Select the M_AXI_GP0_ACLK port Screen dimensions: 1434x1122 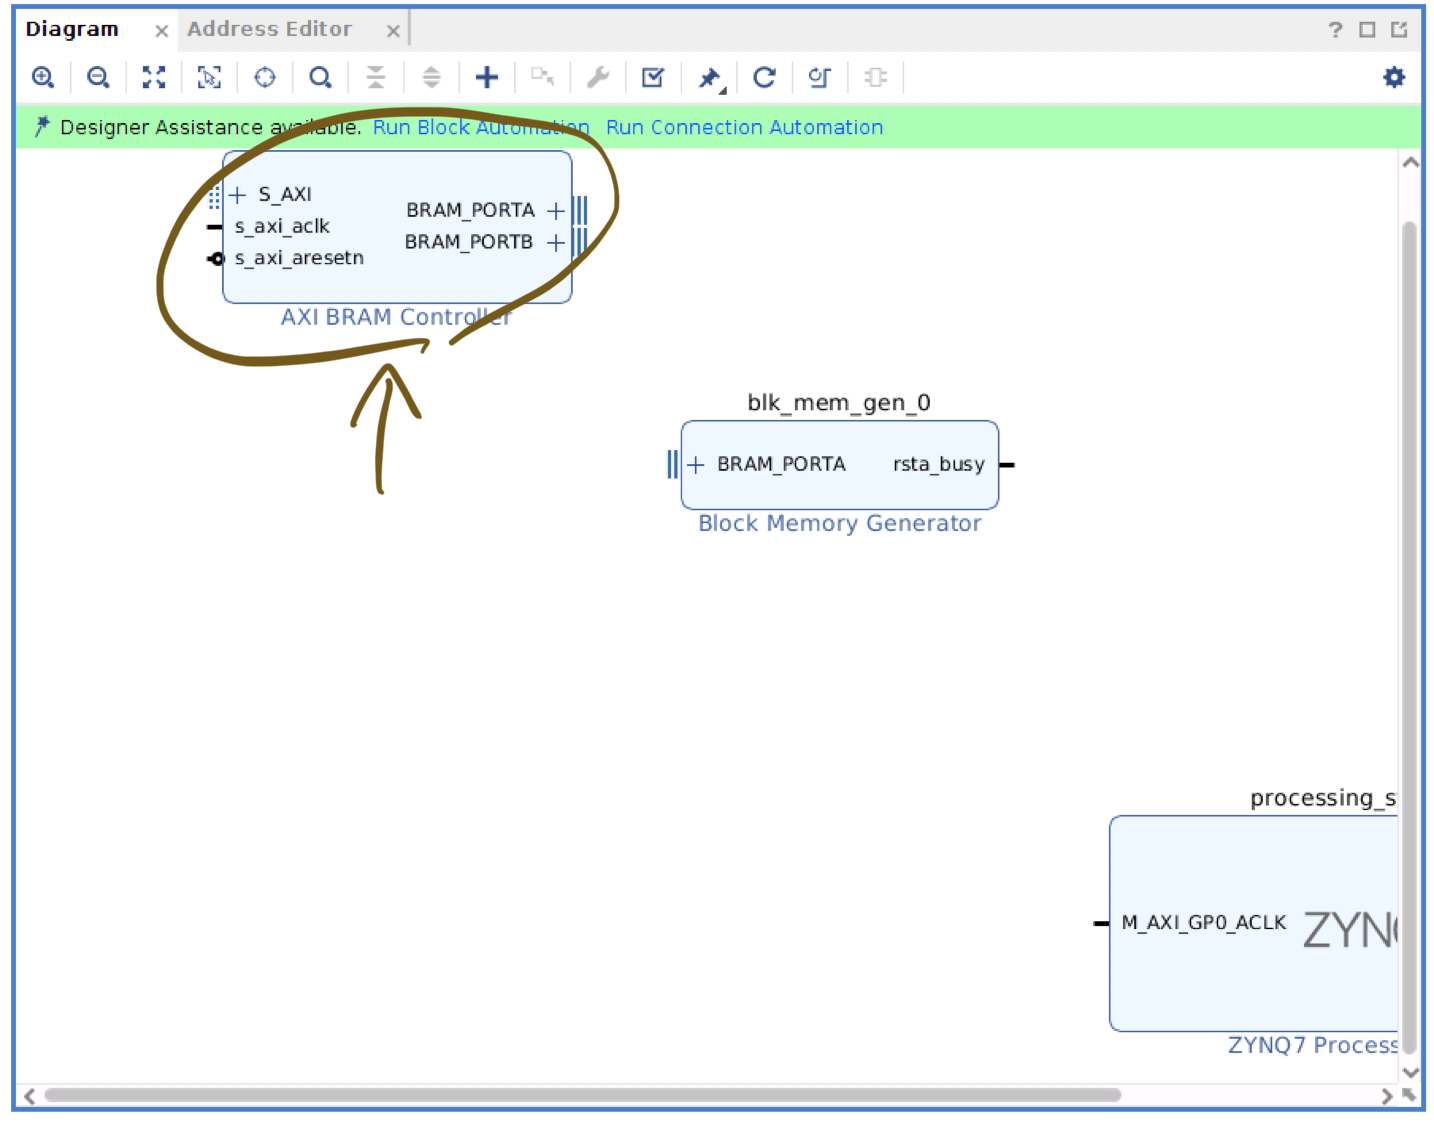click(1204, 922)
